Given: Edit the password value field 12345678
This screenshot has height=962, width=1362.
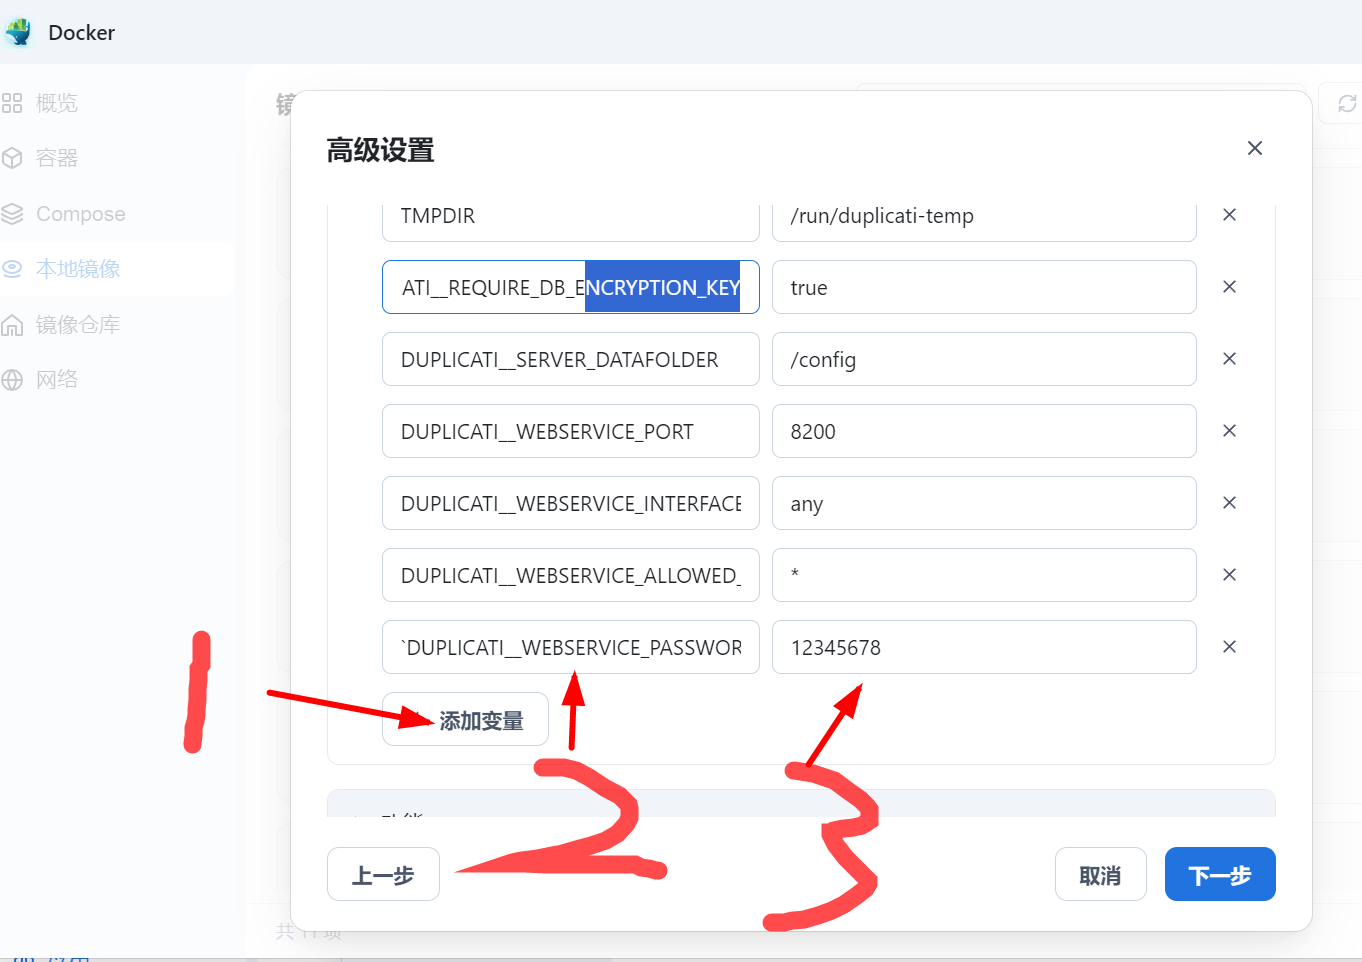Looking at the screenshot, I should click(983, 648).
